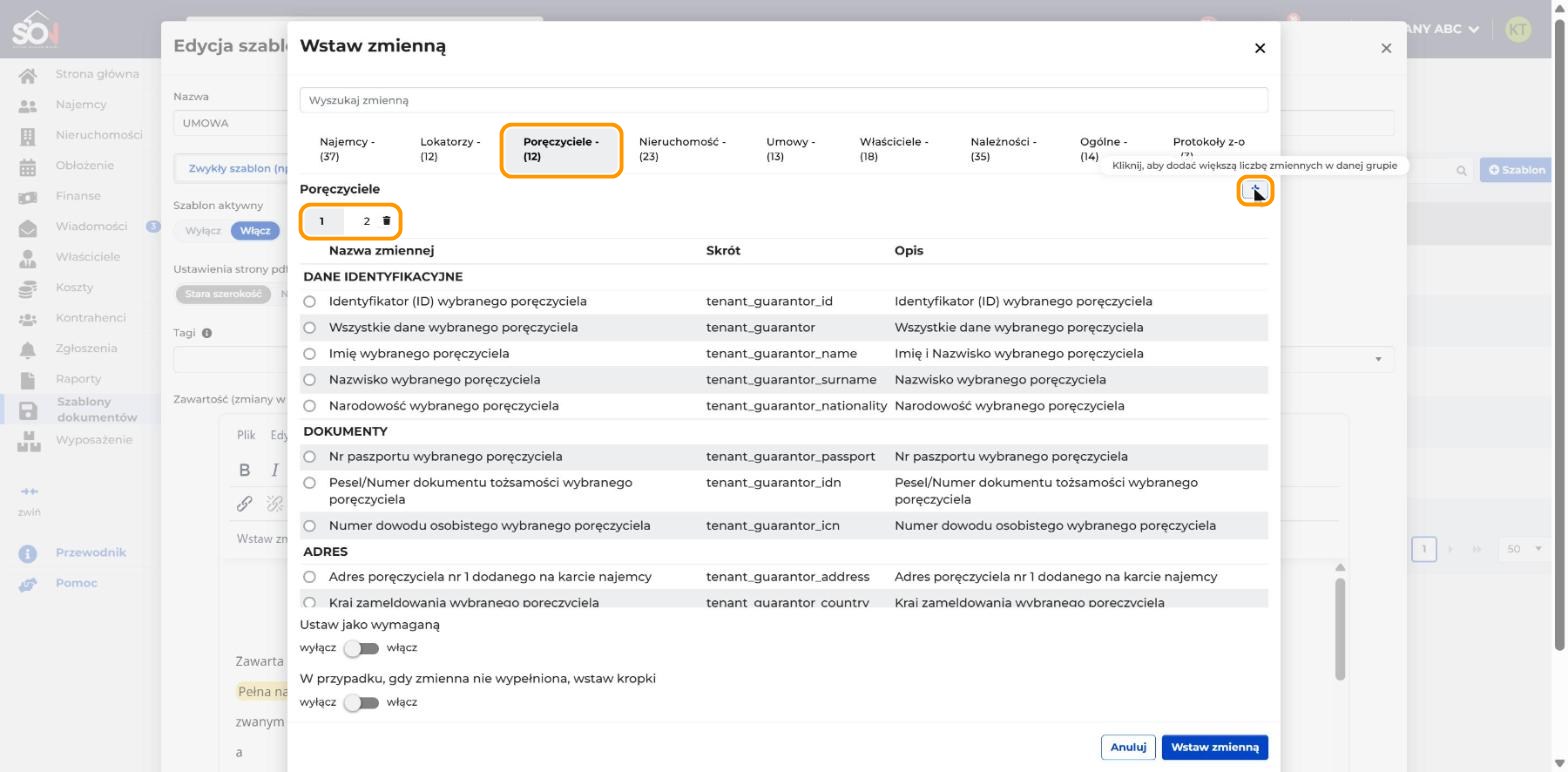Viewport: 1568px width, 772px height.
Task: Select radio for Identyfikator (ID) wybranego poręczyciela
Action: click(310, 302)
